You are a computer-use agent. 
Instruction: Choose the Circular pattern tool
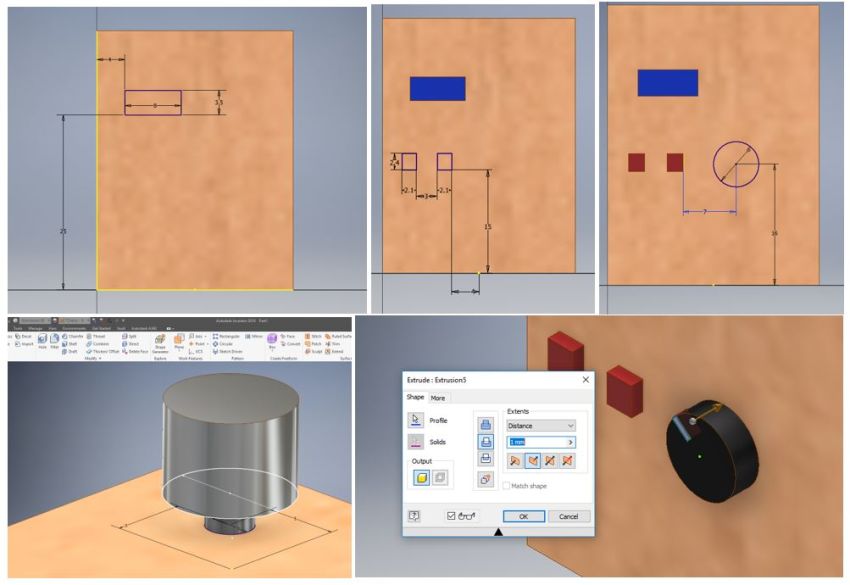223,344
